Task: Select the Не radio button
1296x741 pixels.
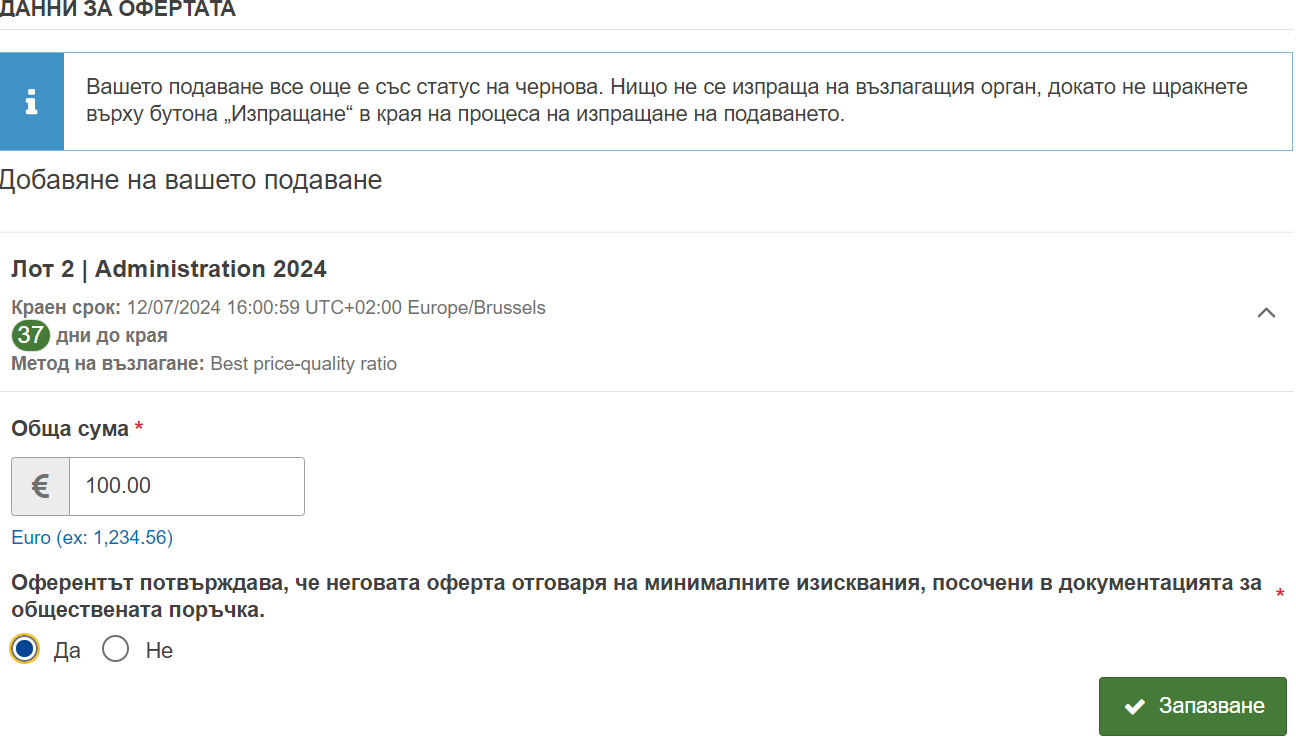Action: (x=116, y=650)
